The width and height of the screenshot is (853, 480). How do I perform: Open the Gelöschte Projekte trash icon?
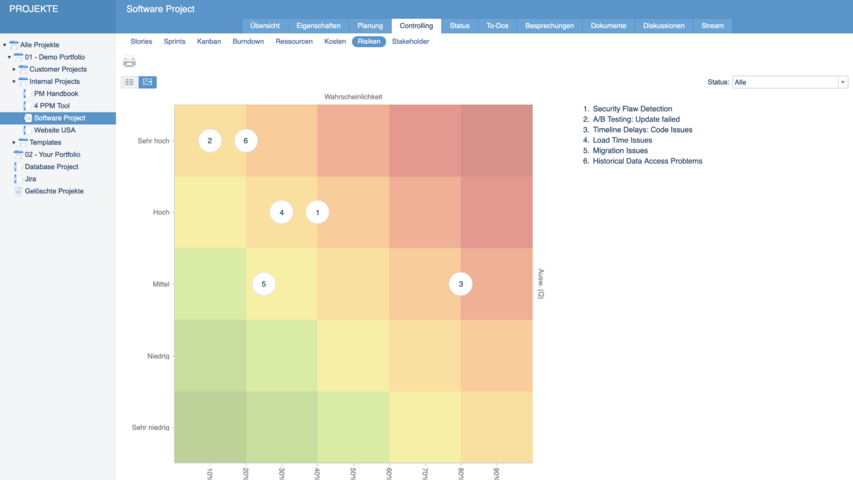17,191
